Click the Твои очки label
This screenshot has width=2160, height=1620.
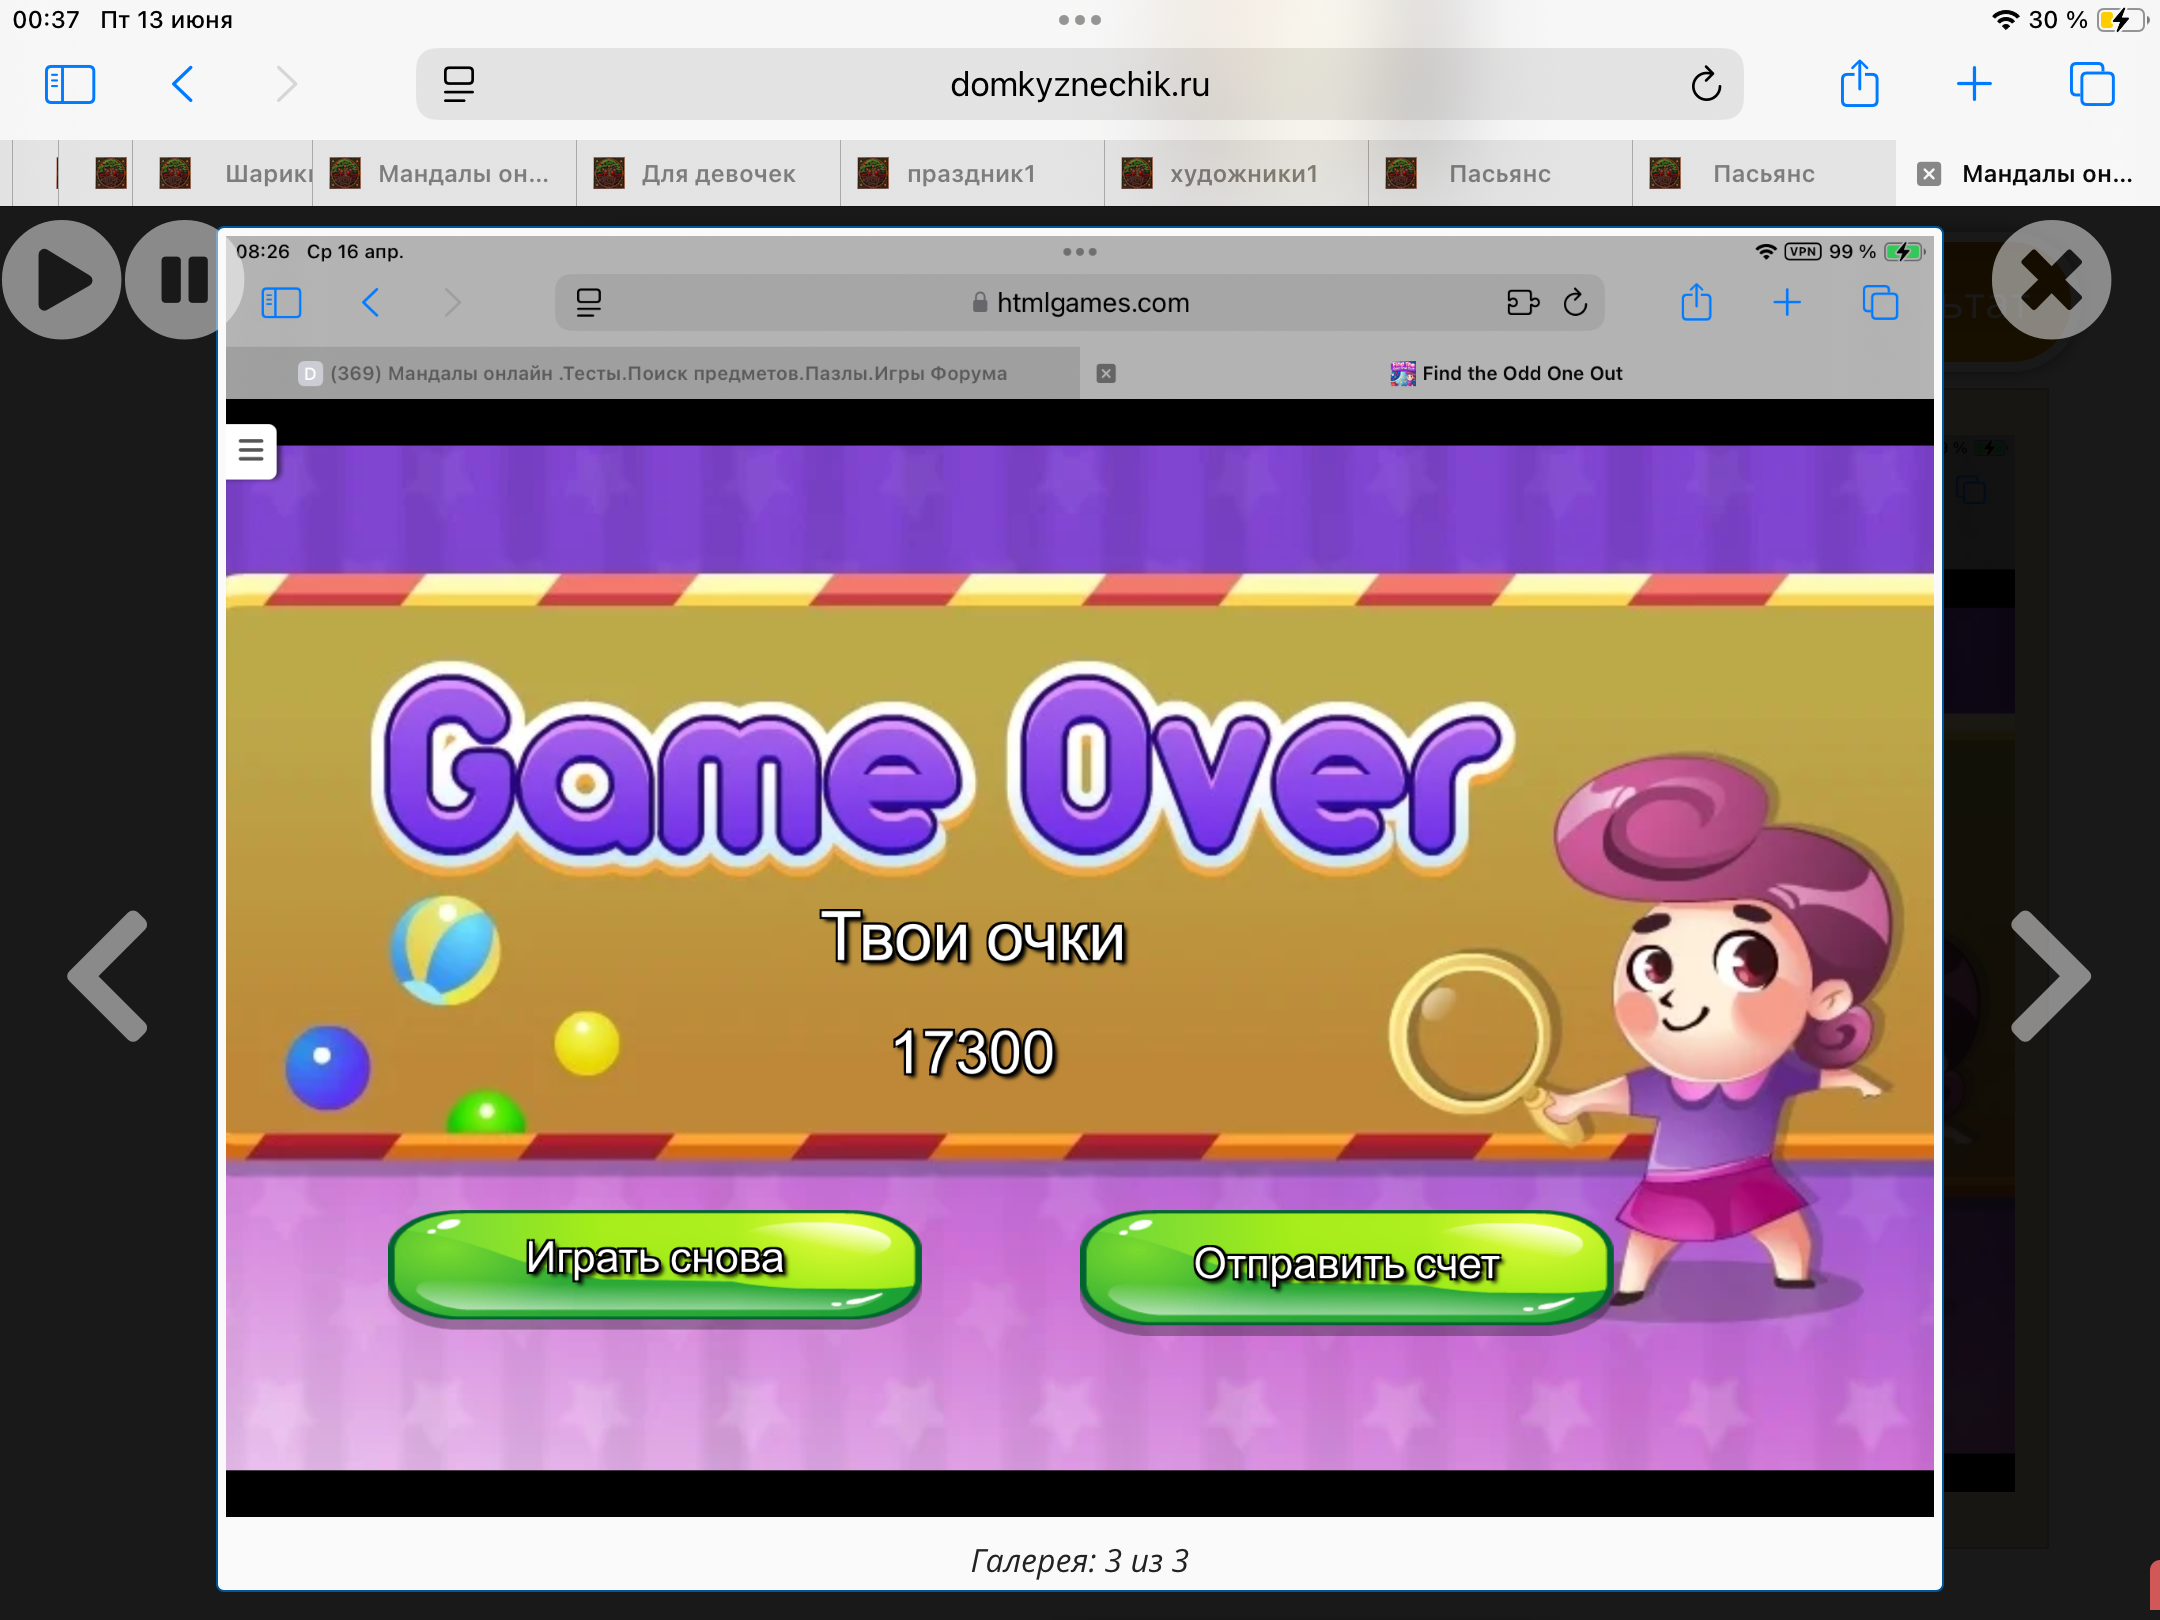click(973, 938)
